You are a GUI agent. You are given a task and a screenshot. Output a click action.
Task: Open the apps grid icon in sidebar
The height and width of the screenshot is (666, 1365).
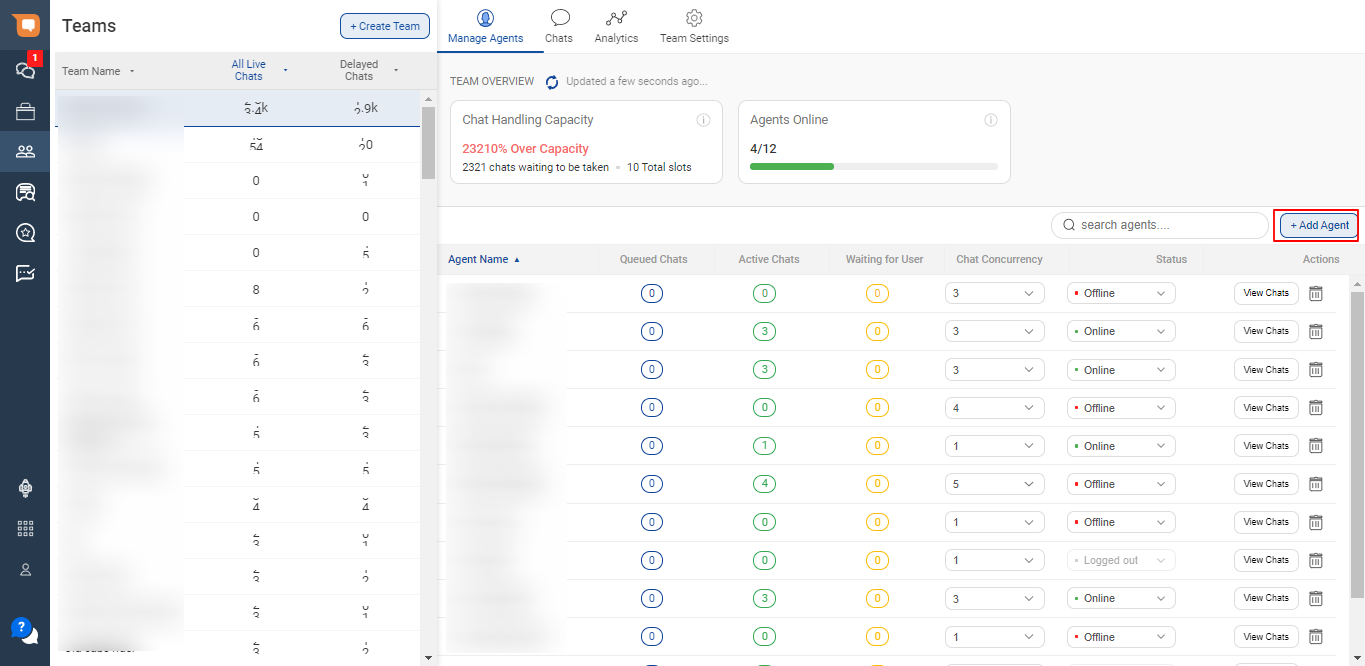point(26,529)
